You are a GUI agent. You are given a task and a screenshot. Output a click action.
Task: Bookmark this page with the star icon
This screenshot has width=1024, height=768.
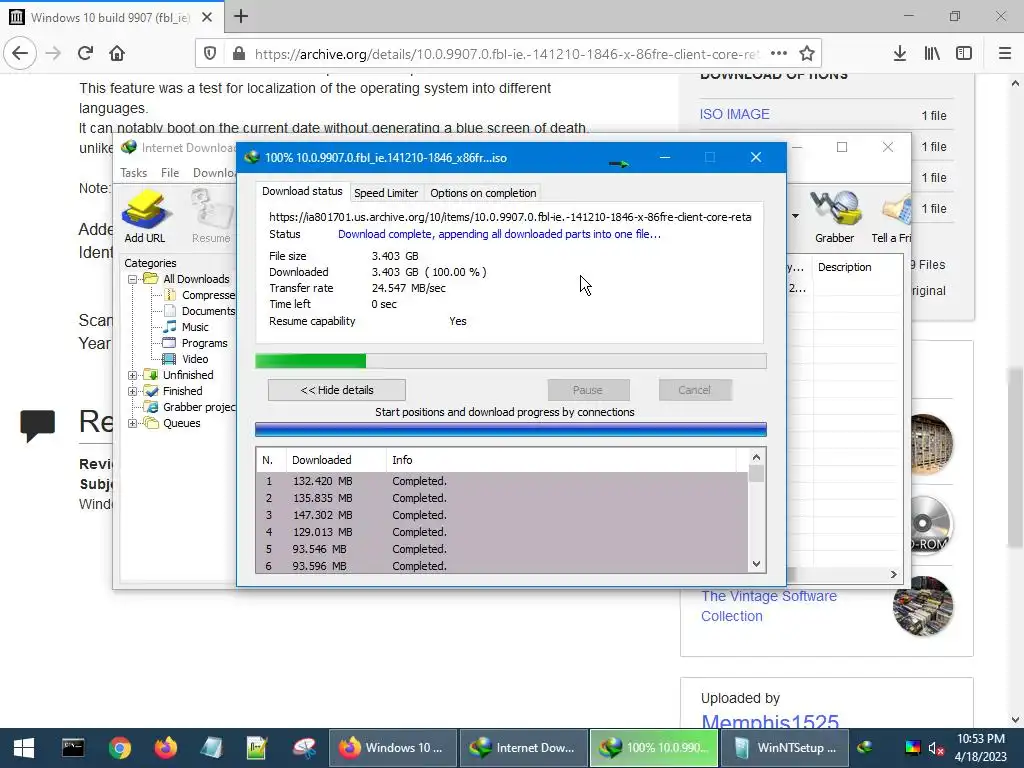pos(807,54)
